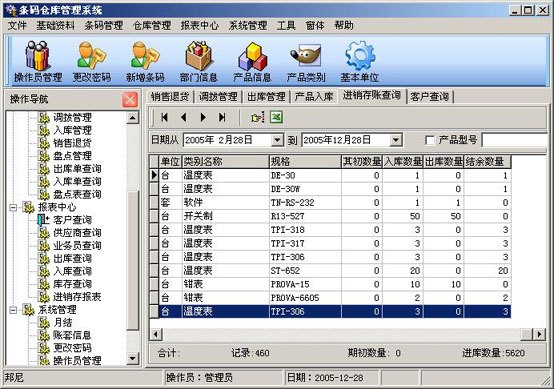554x389 pixels.
Task: Jump to first record with the navigation arrow
Action: [x=164, y=117]
